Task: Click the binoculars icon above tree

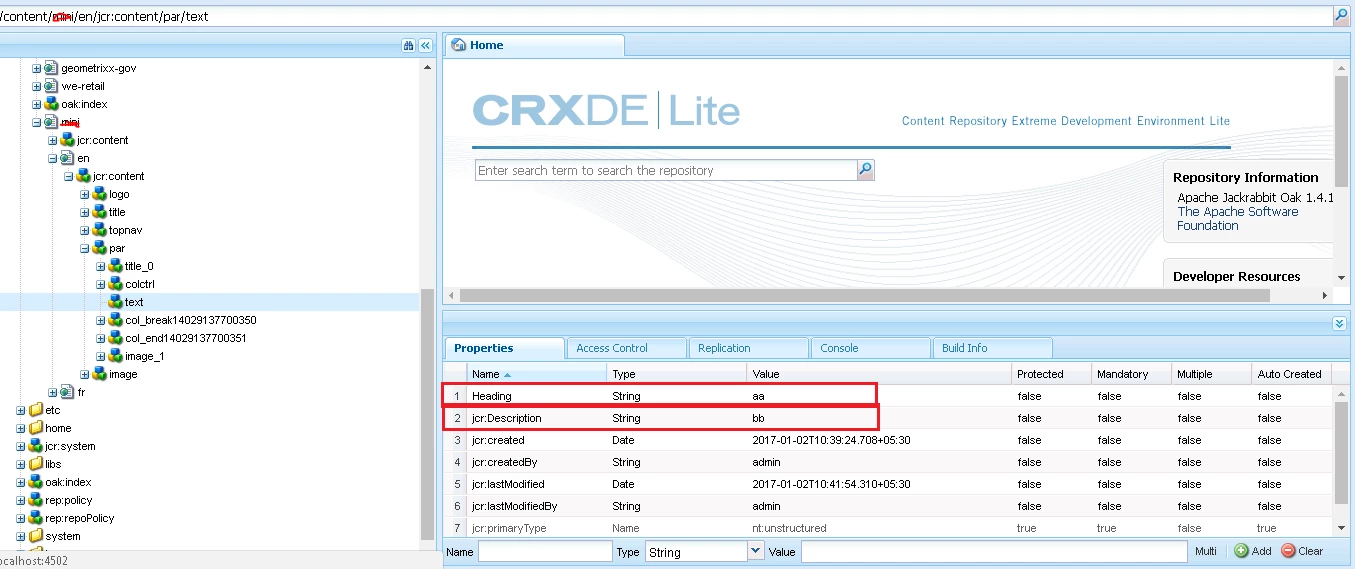Action: tap(408, 46)
